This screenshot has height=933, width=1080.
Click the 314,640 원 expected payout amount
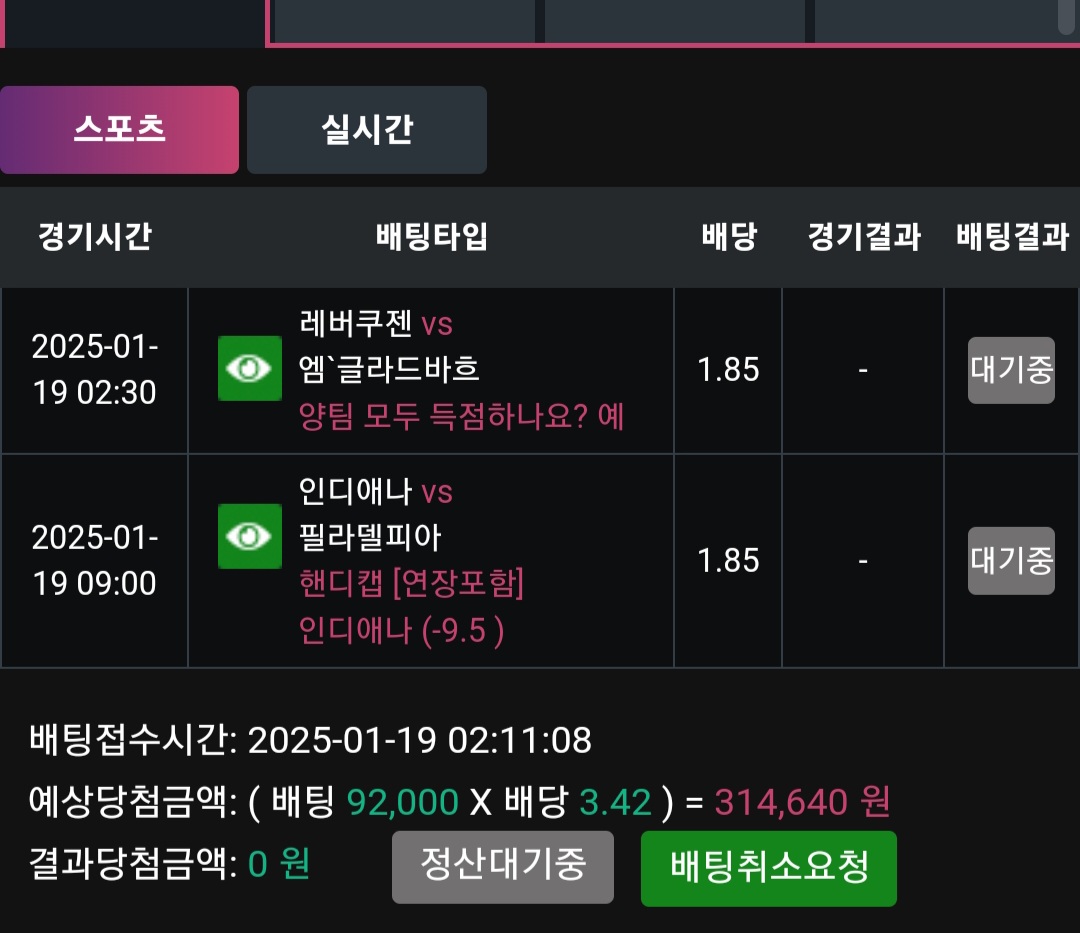pos(802,802)
